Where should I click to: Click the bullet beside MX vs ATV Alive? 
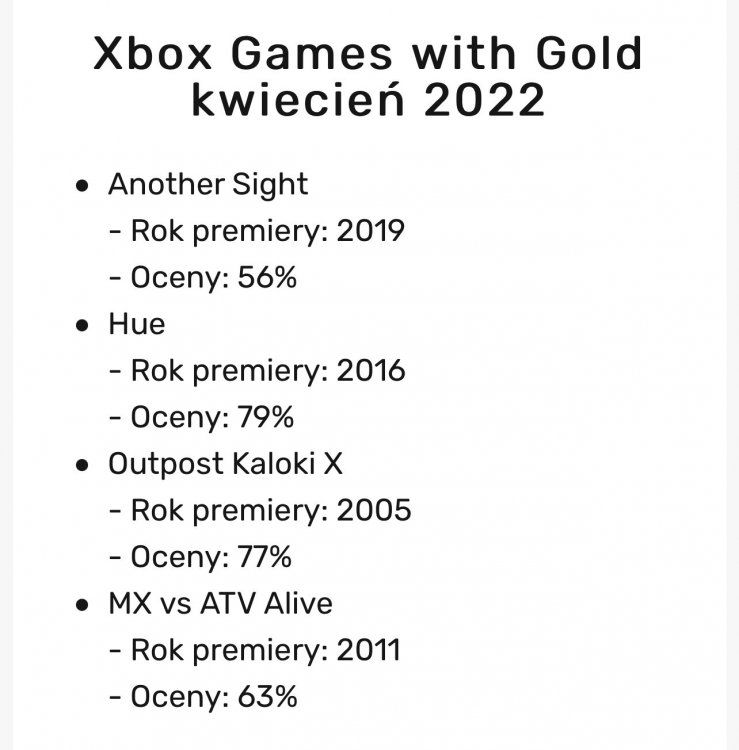point(84,605)
